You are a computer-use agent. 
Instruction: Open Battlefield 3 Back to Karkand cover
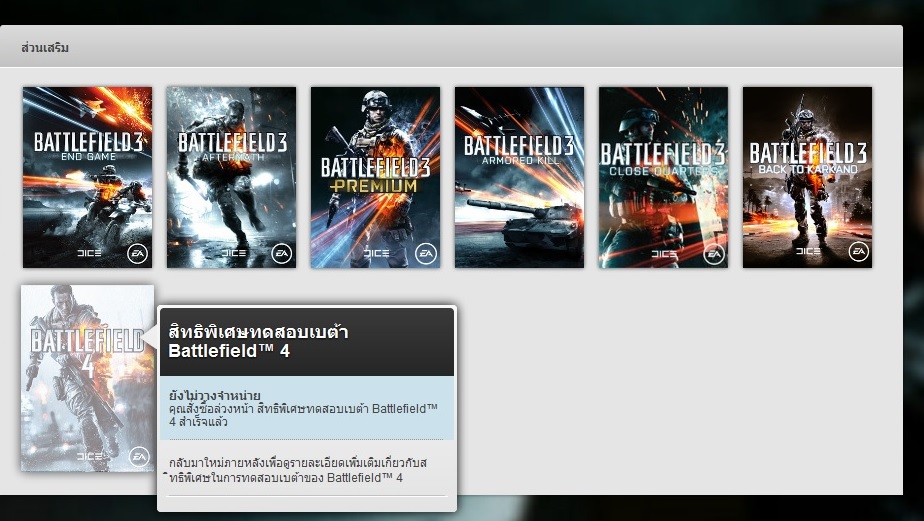[x=807, y=177]
